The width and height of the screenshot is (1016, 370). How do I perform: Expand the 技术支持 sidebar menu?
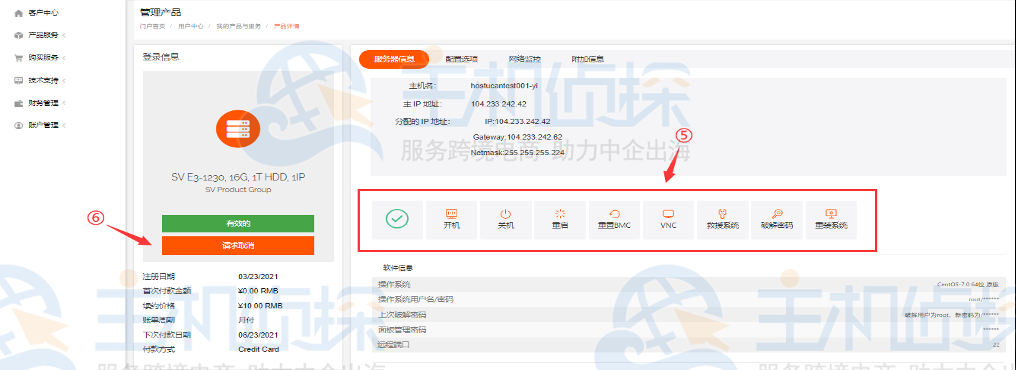tap(43, 80)
